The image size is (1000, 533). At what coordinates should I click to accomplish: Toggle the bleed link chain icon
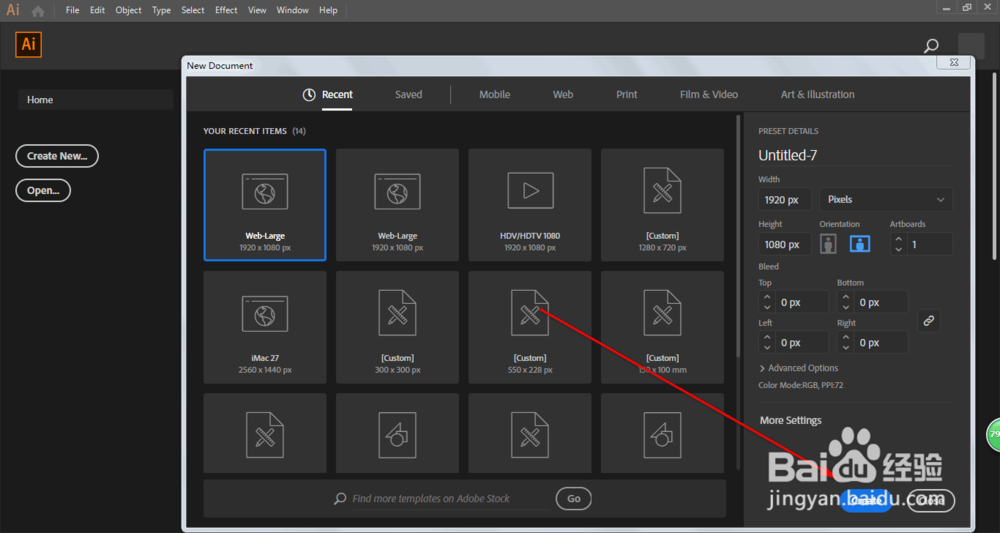tap(929, 321)
